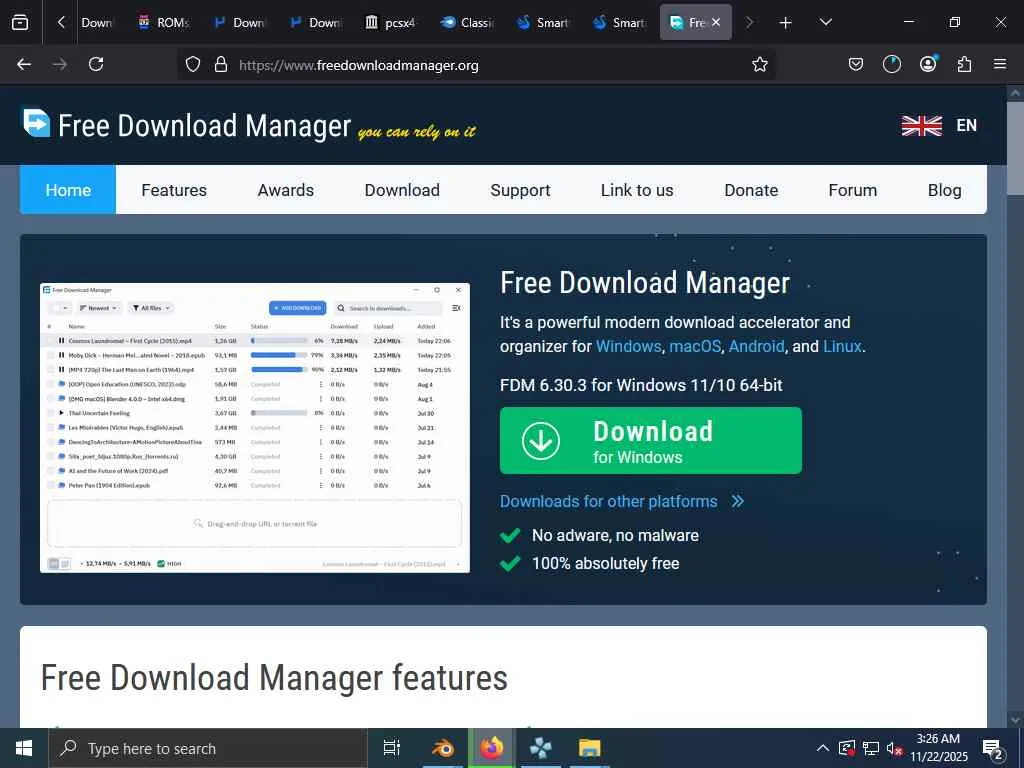1024x768 pixels.
Task: Open the Awards menu item
Action: pos(285,190)
